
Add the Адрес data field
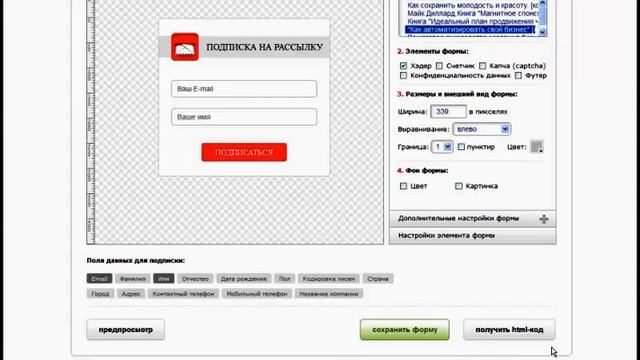[131, 294]
